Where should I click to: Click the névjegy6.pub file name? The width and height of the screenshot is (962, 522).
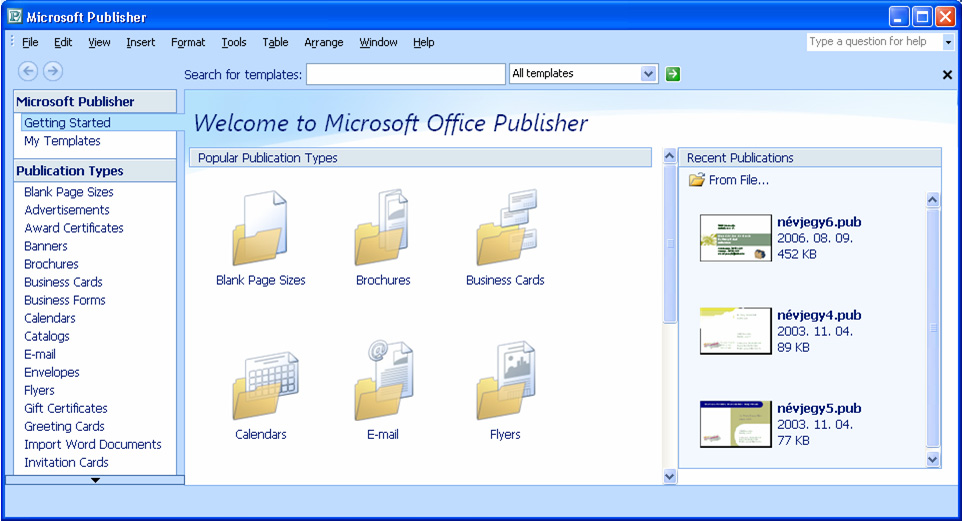click(819, 222)
